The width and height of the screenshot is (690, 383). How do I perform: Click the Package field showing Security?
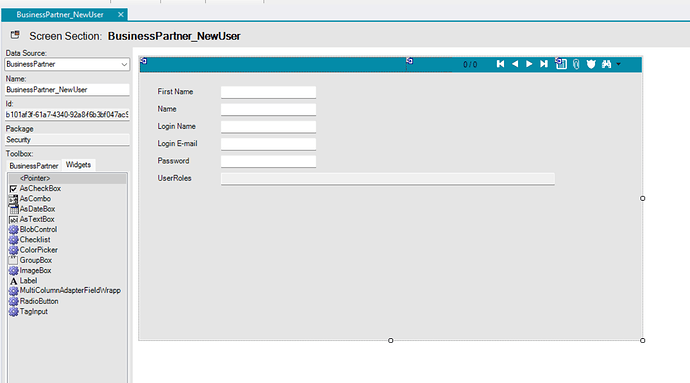[x=67, y=140]
